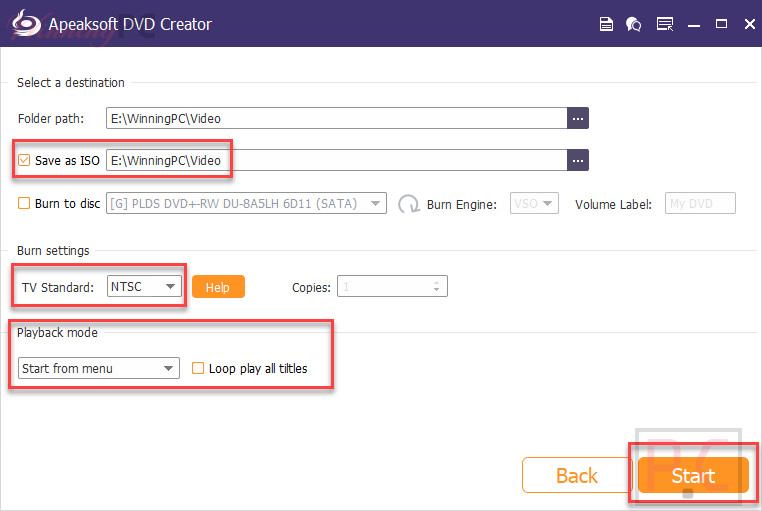Click the Volume Label text
This screenshot has height=511, width=762.
613,204
